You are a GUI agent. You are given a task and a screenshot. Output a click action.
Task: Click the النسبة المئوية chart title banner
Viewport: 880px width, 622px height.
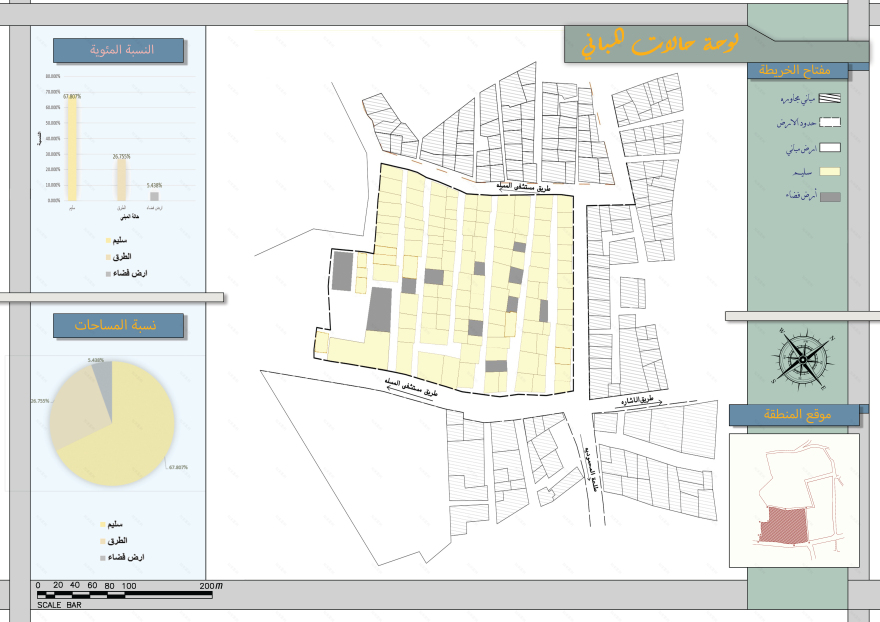(118, 50)
